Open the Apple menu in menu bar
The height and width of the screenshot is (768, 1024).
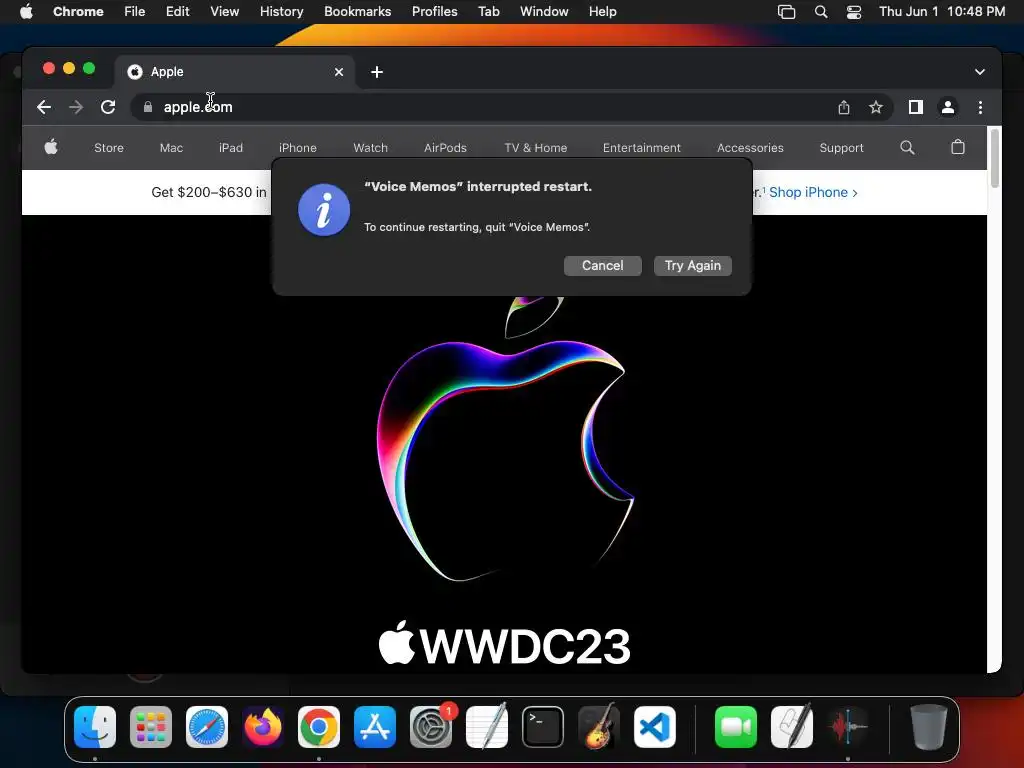tap(26, 12)
